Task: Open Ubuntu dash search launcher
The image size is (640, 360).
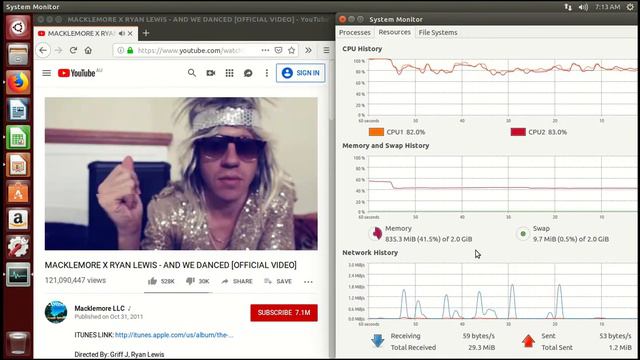Action: [x=18, y=28]
